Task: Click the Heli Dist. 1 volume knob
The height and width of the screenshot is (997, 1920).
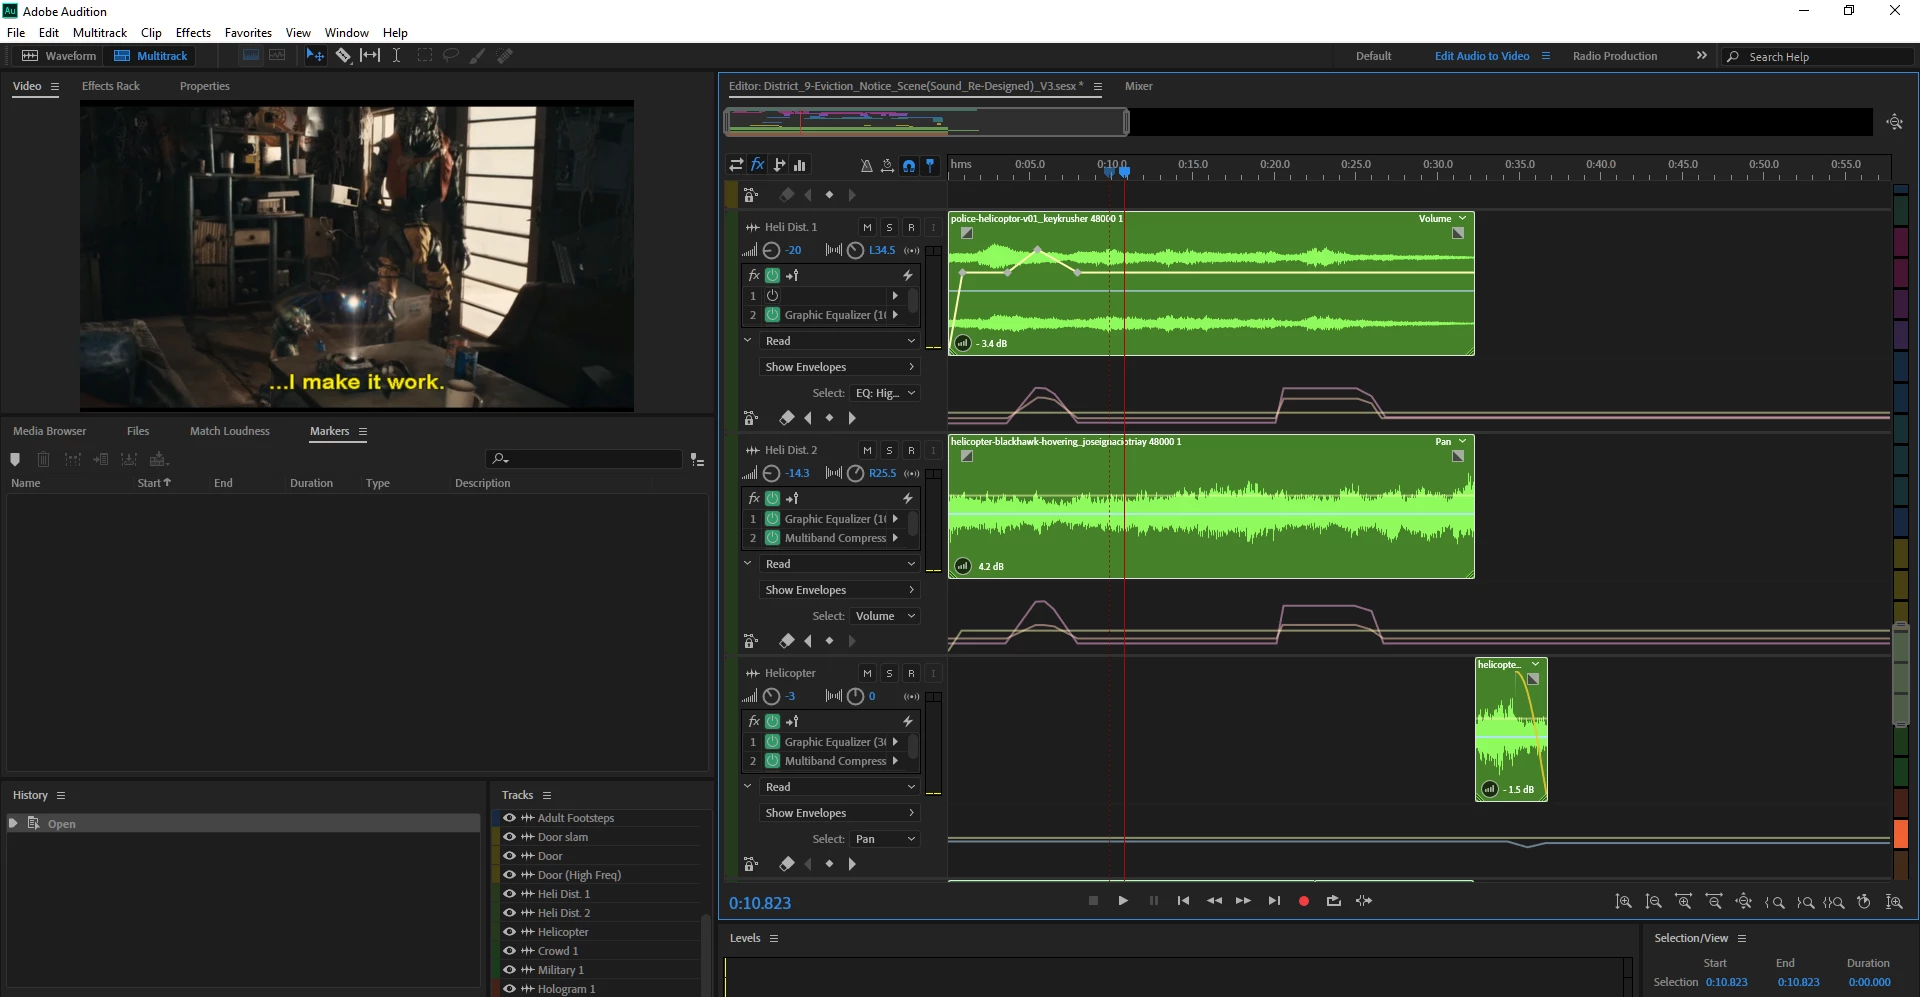Action: pos(772,251)
